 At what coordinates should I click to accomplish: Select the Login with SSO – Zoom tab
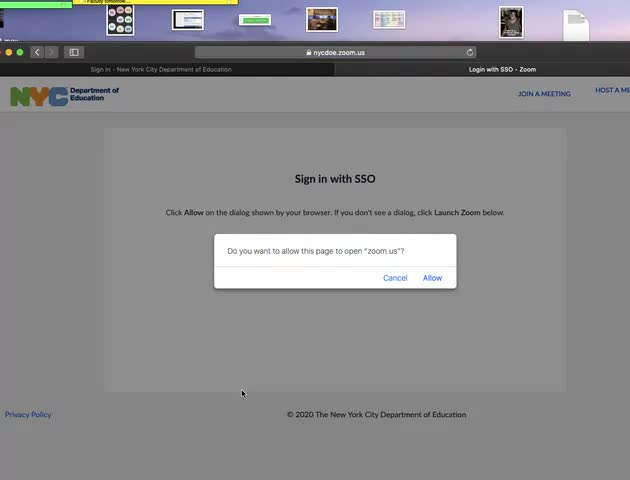tap(504, 70)
